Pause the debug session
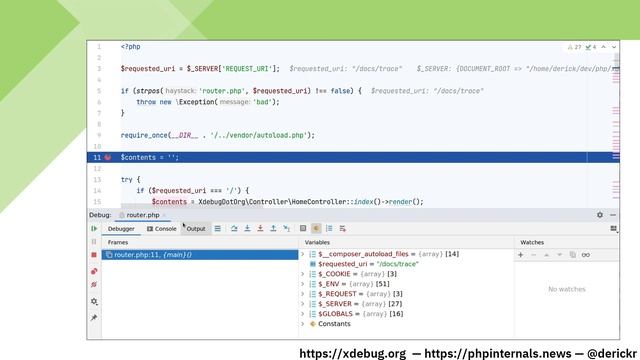This screenshot has height=360, width=640. (94, 242)
